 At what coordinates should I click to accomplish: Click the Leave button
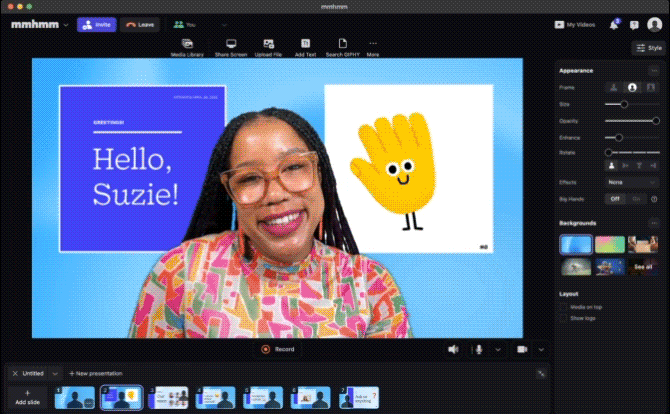[x=140, y=25]
